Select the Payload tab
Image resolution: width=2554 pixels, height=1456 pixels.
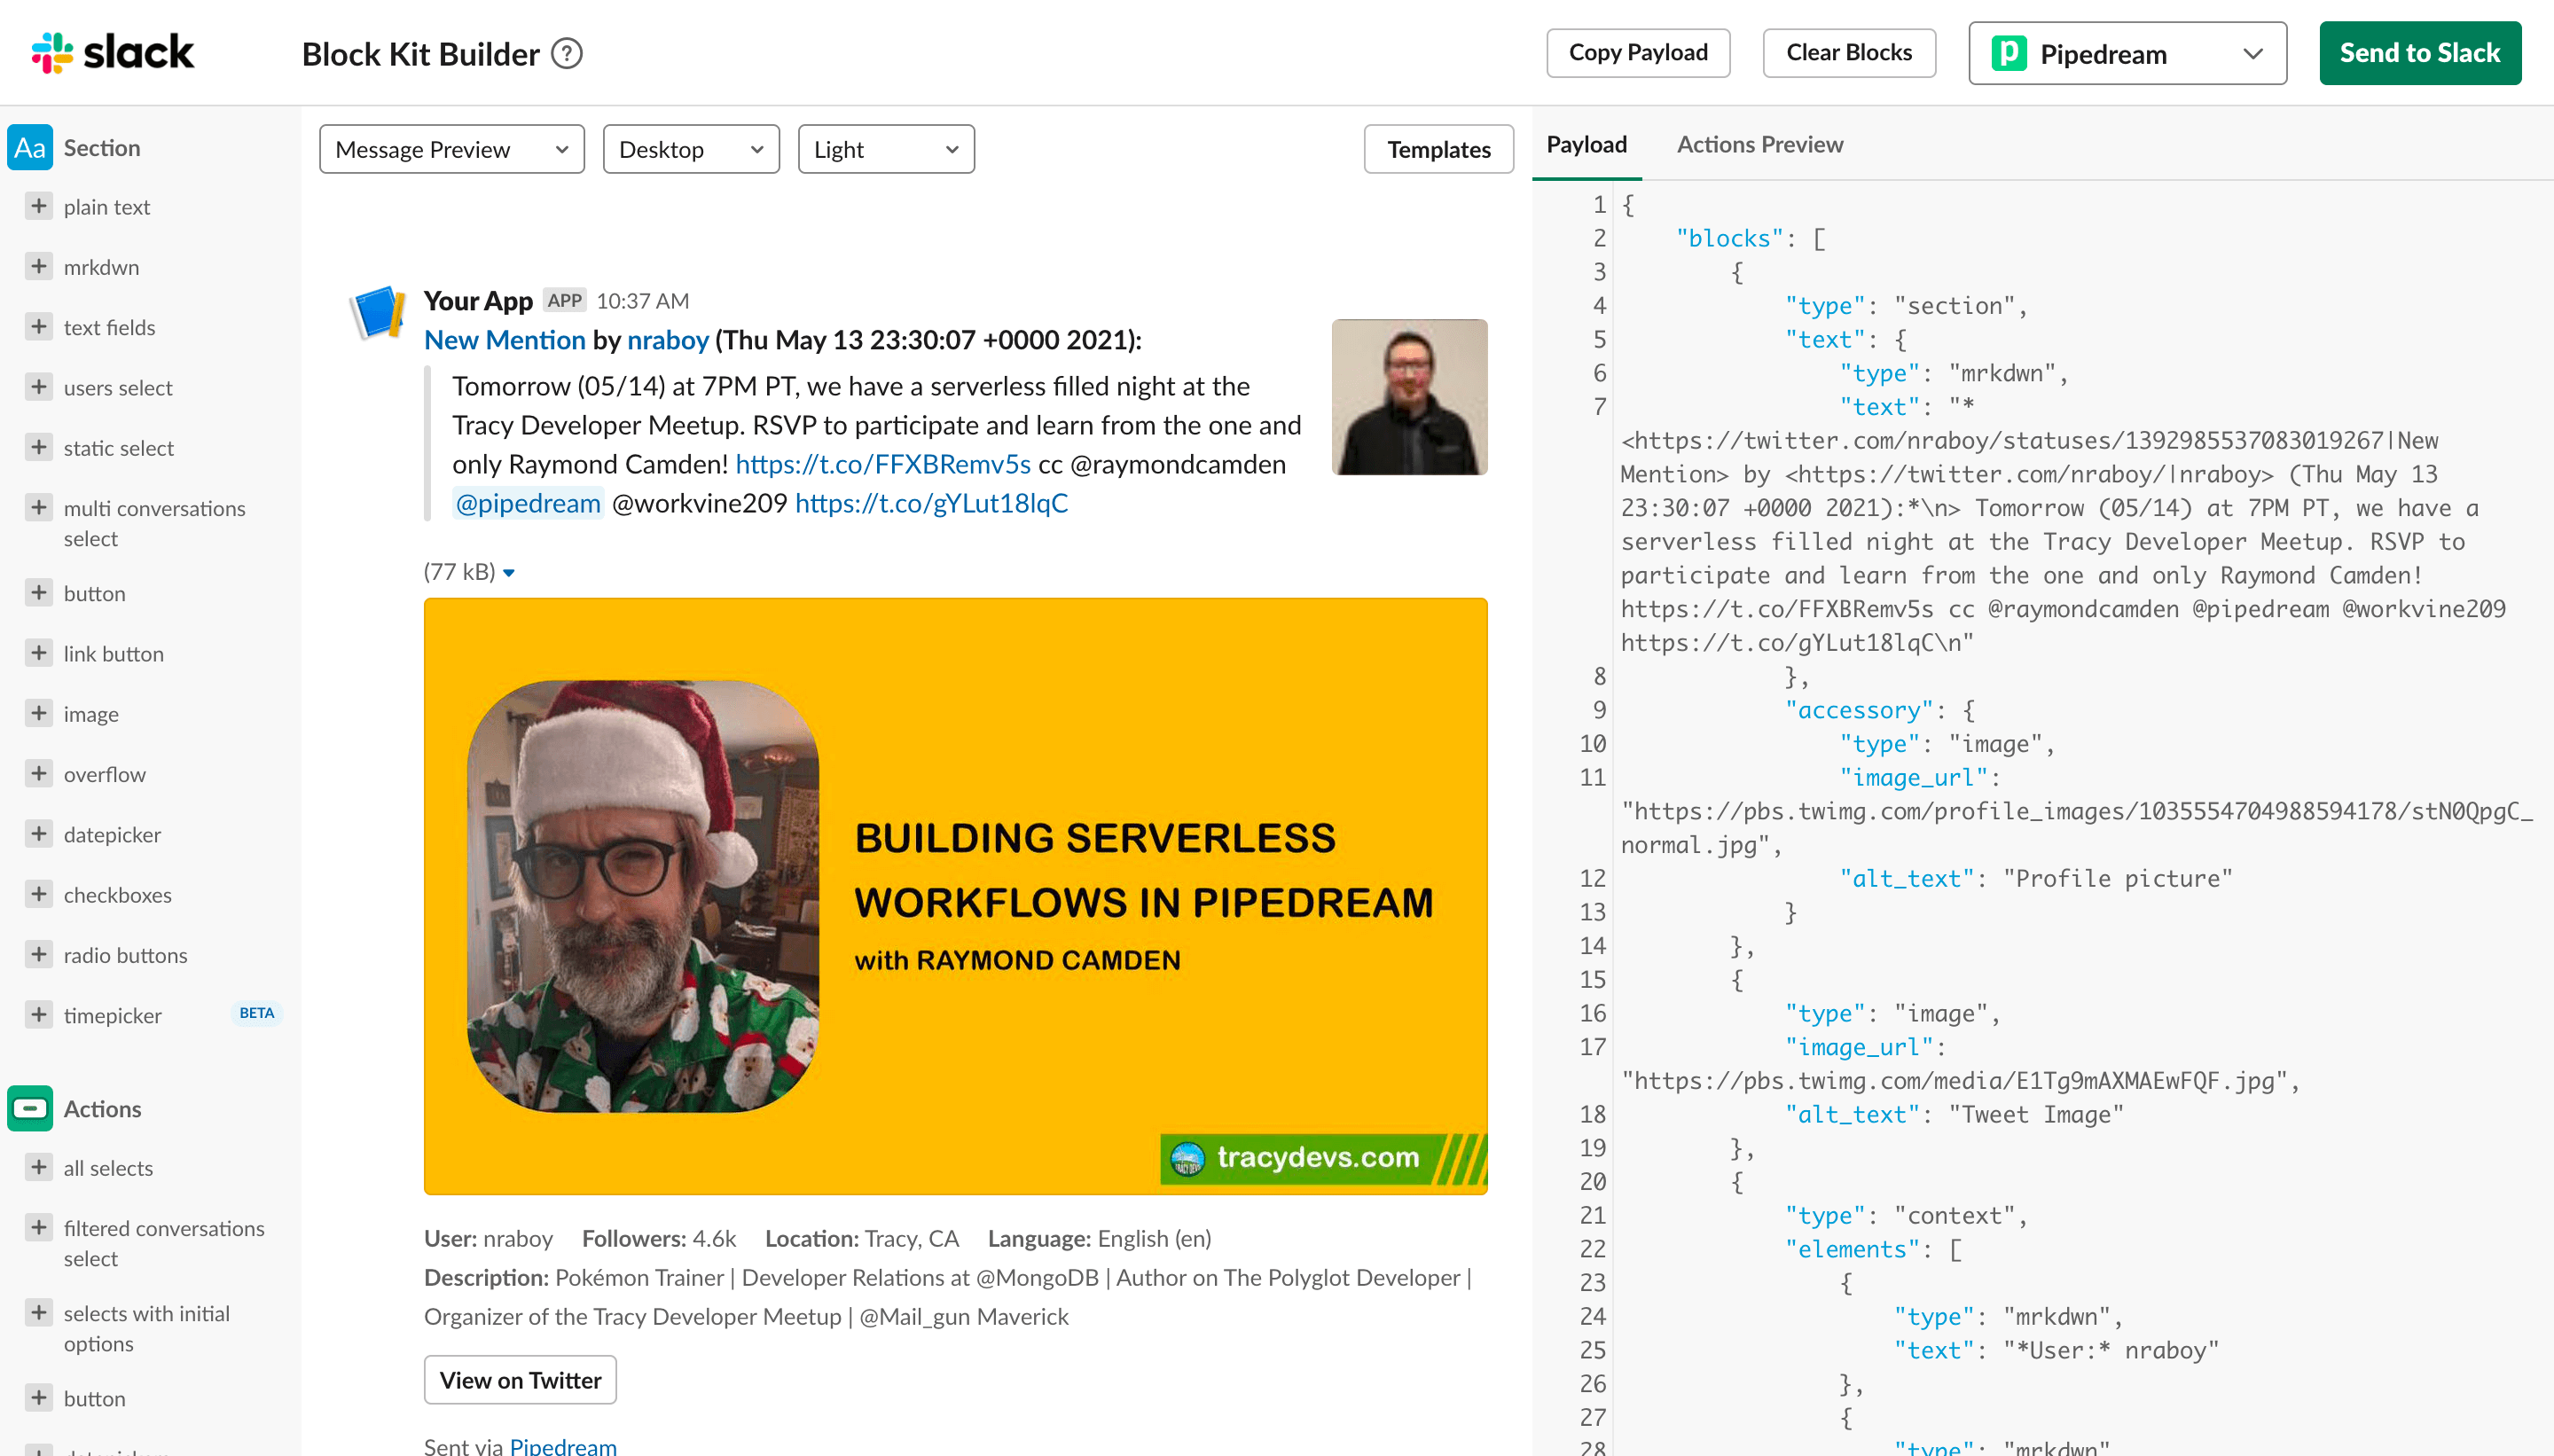(1586, 144)
